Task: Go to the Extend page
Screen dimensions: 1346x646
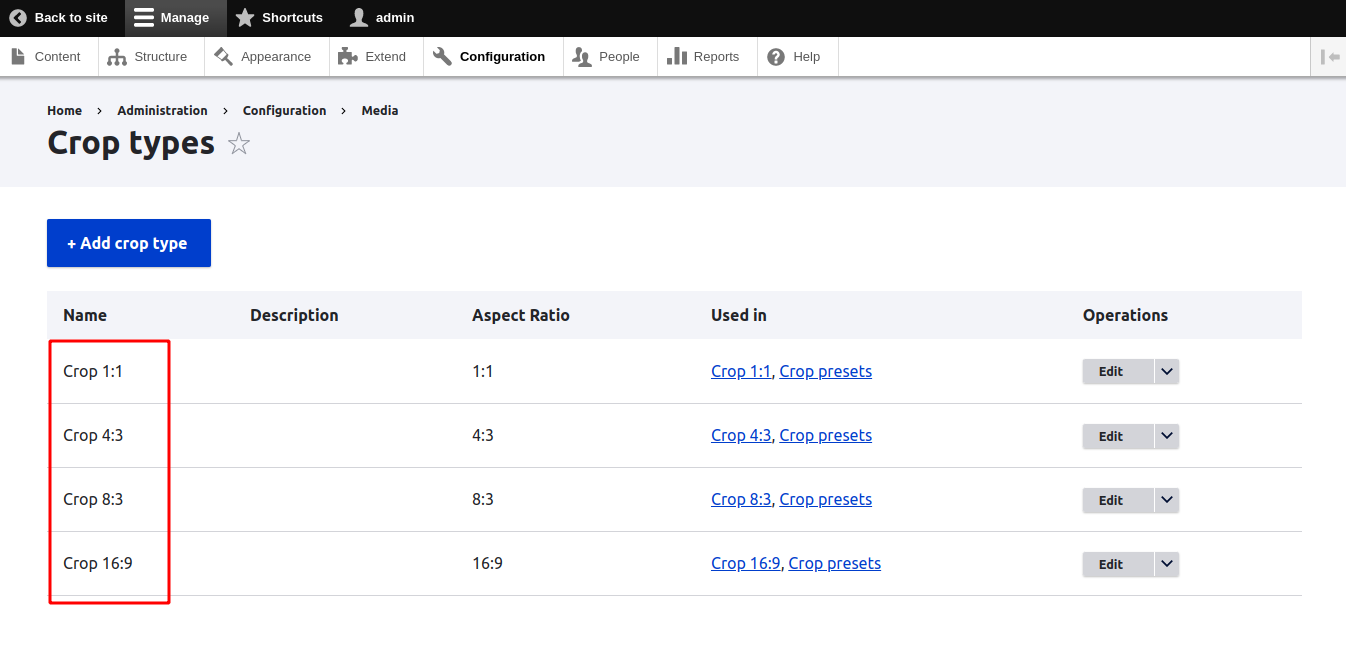Action: click(x=373, y=57)
